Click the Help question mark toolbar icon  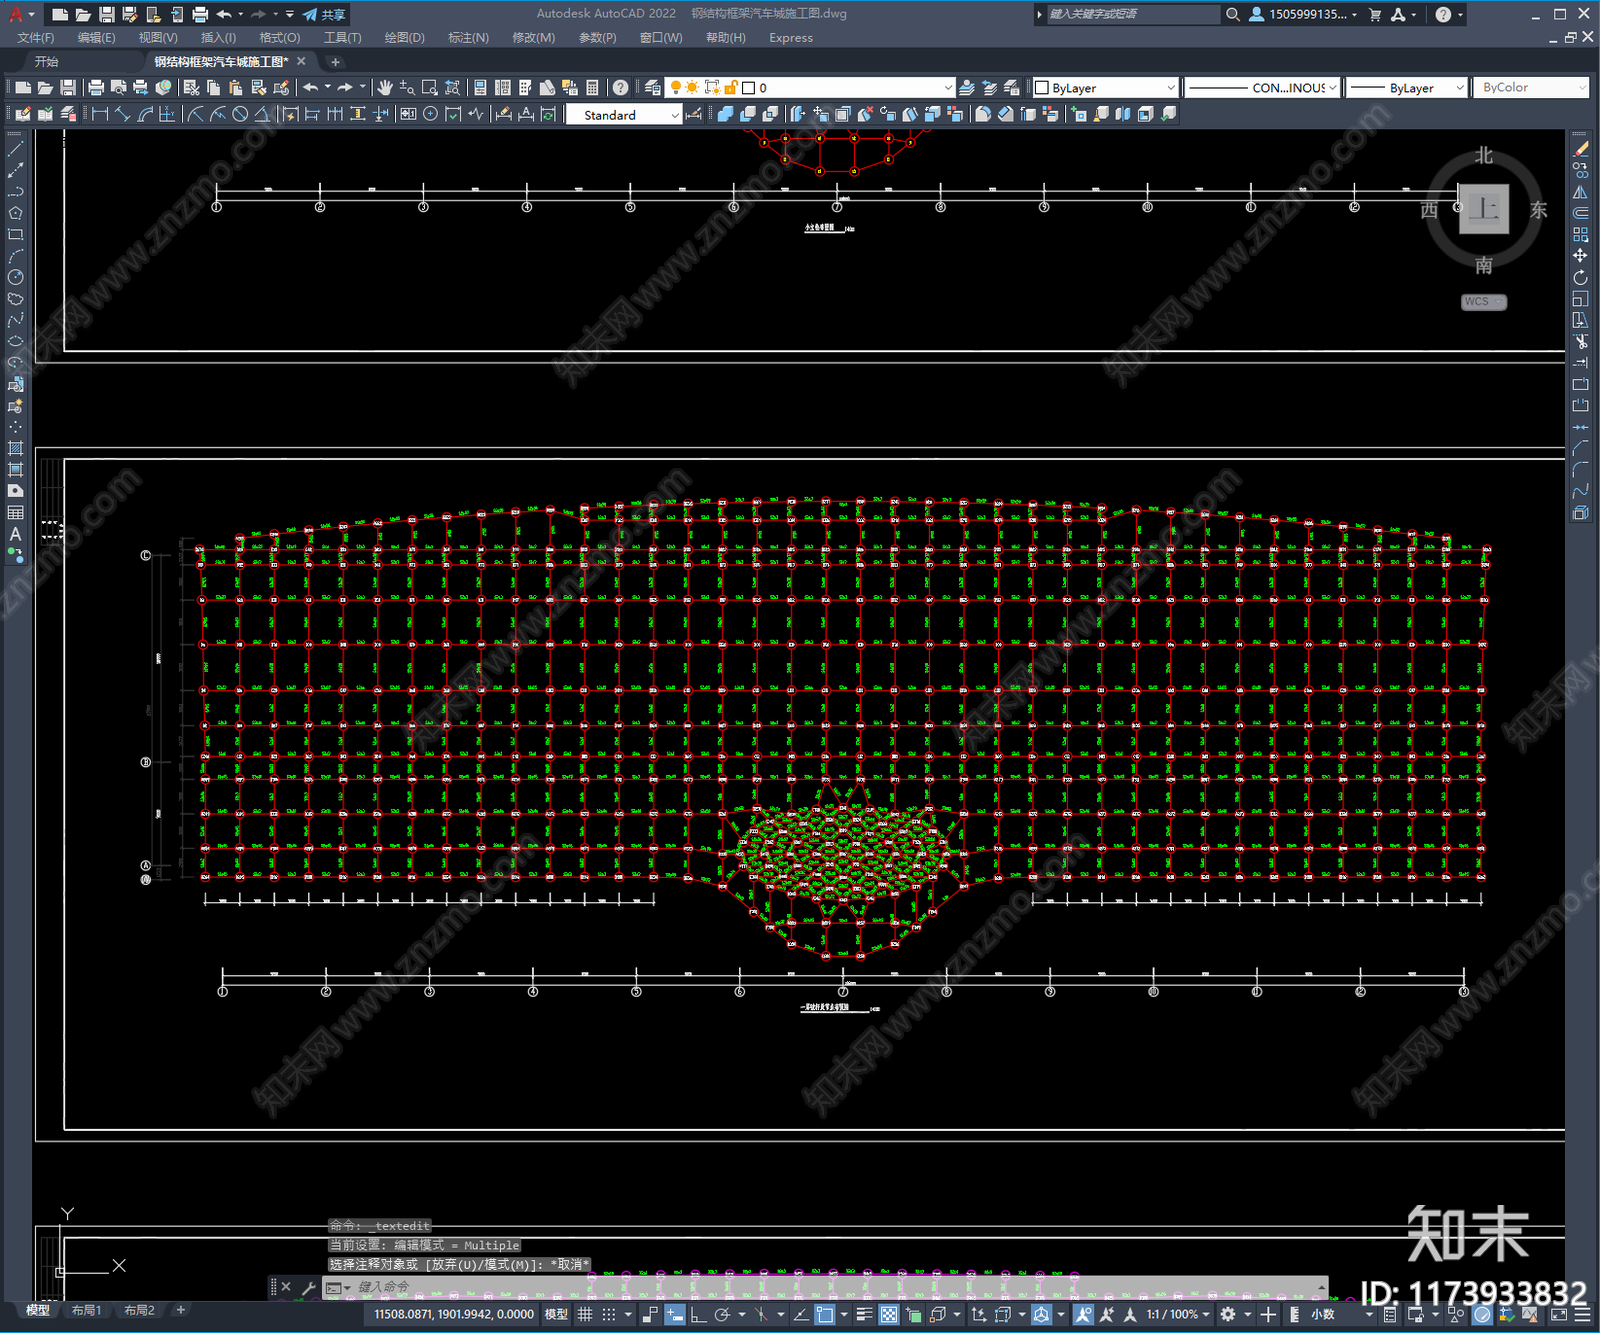(620, 88)
